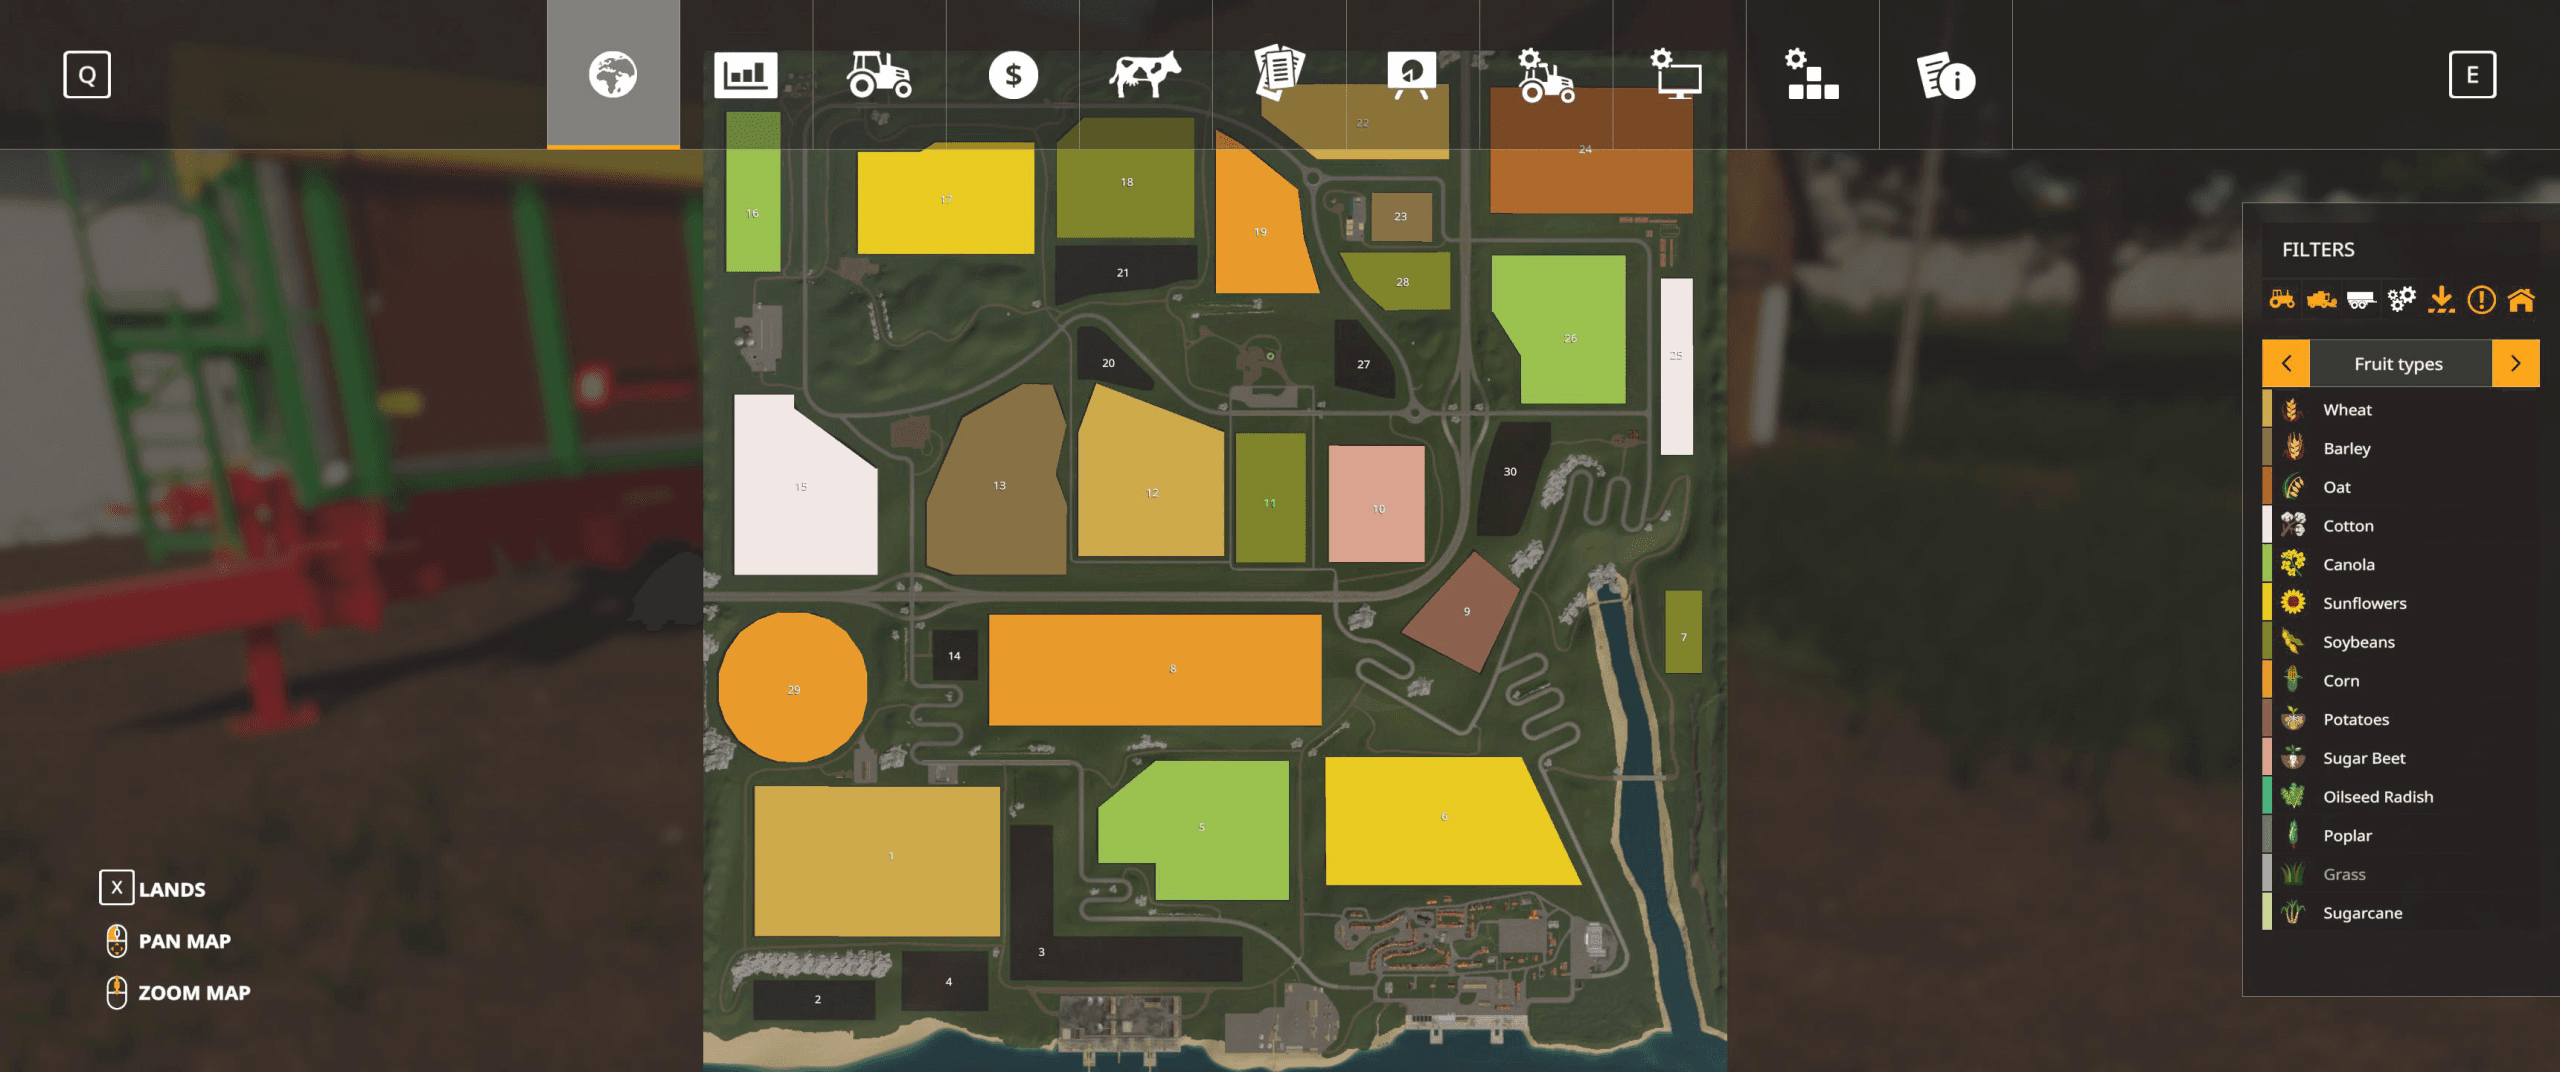2560x1072 pixels.
Task: Click the Sugarcane color swatch
Action: [x=2267, y=913]
